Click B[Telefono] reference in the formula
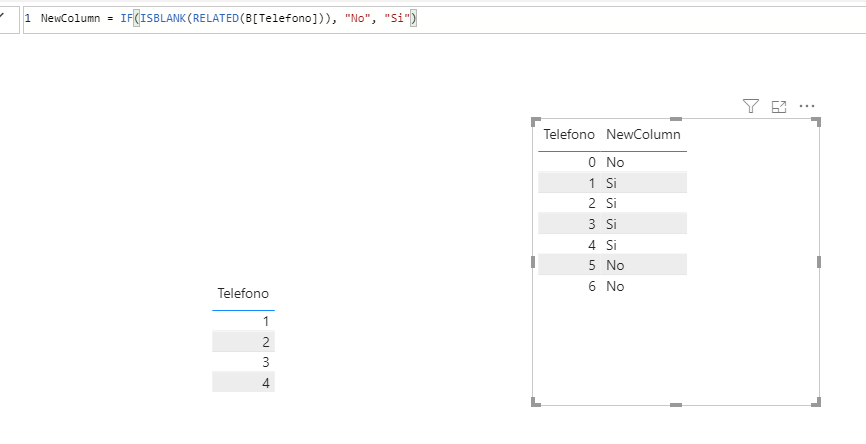866x444 pixels. tap(282, 18)
